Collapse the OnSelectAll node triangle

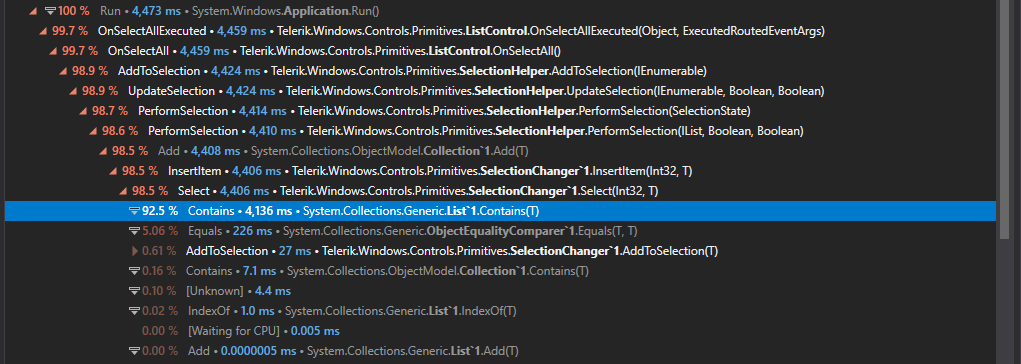point(53,51)
